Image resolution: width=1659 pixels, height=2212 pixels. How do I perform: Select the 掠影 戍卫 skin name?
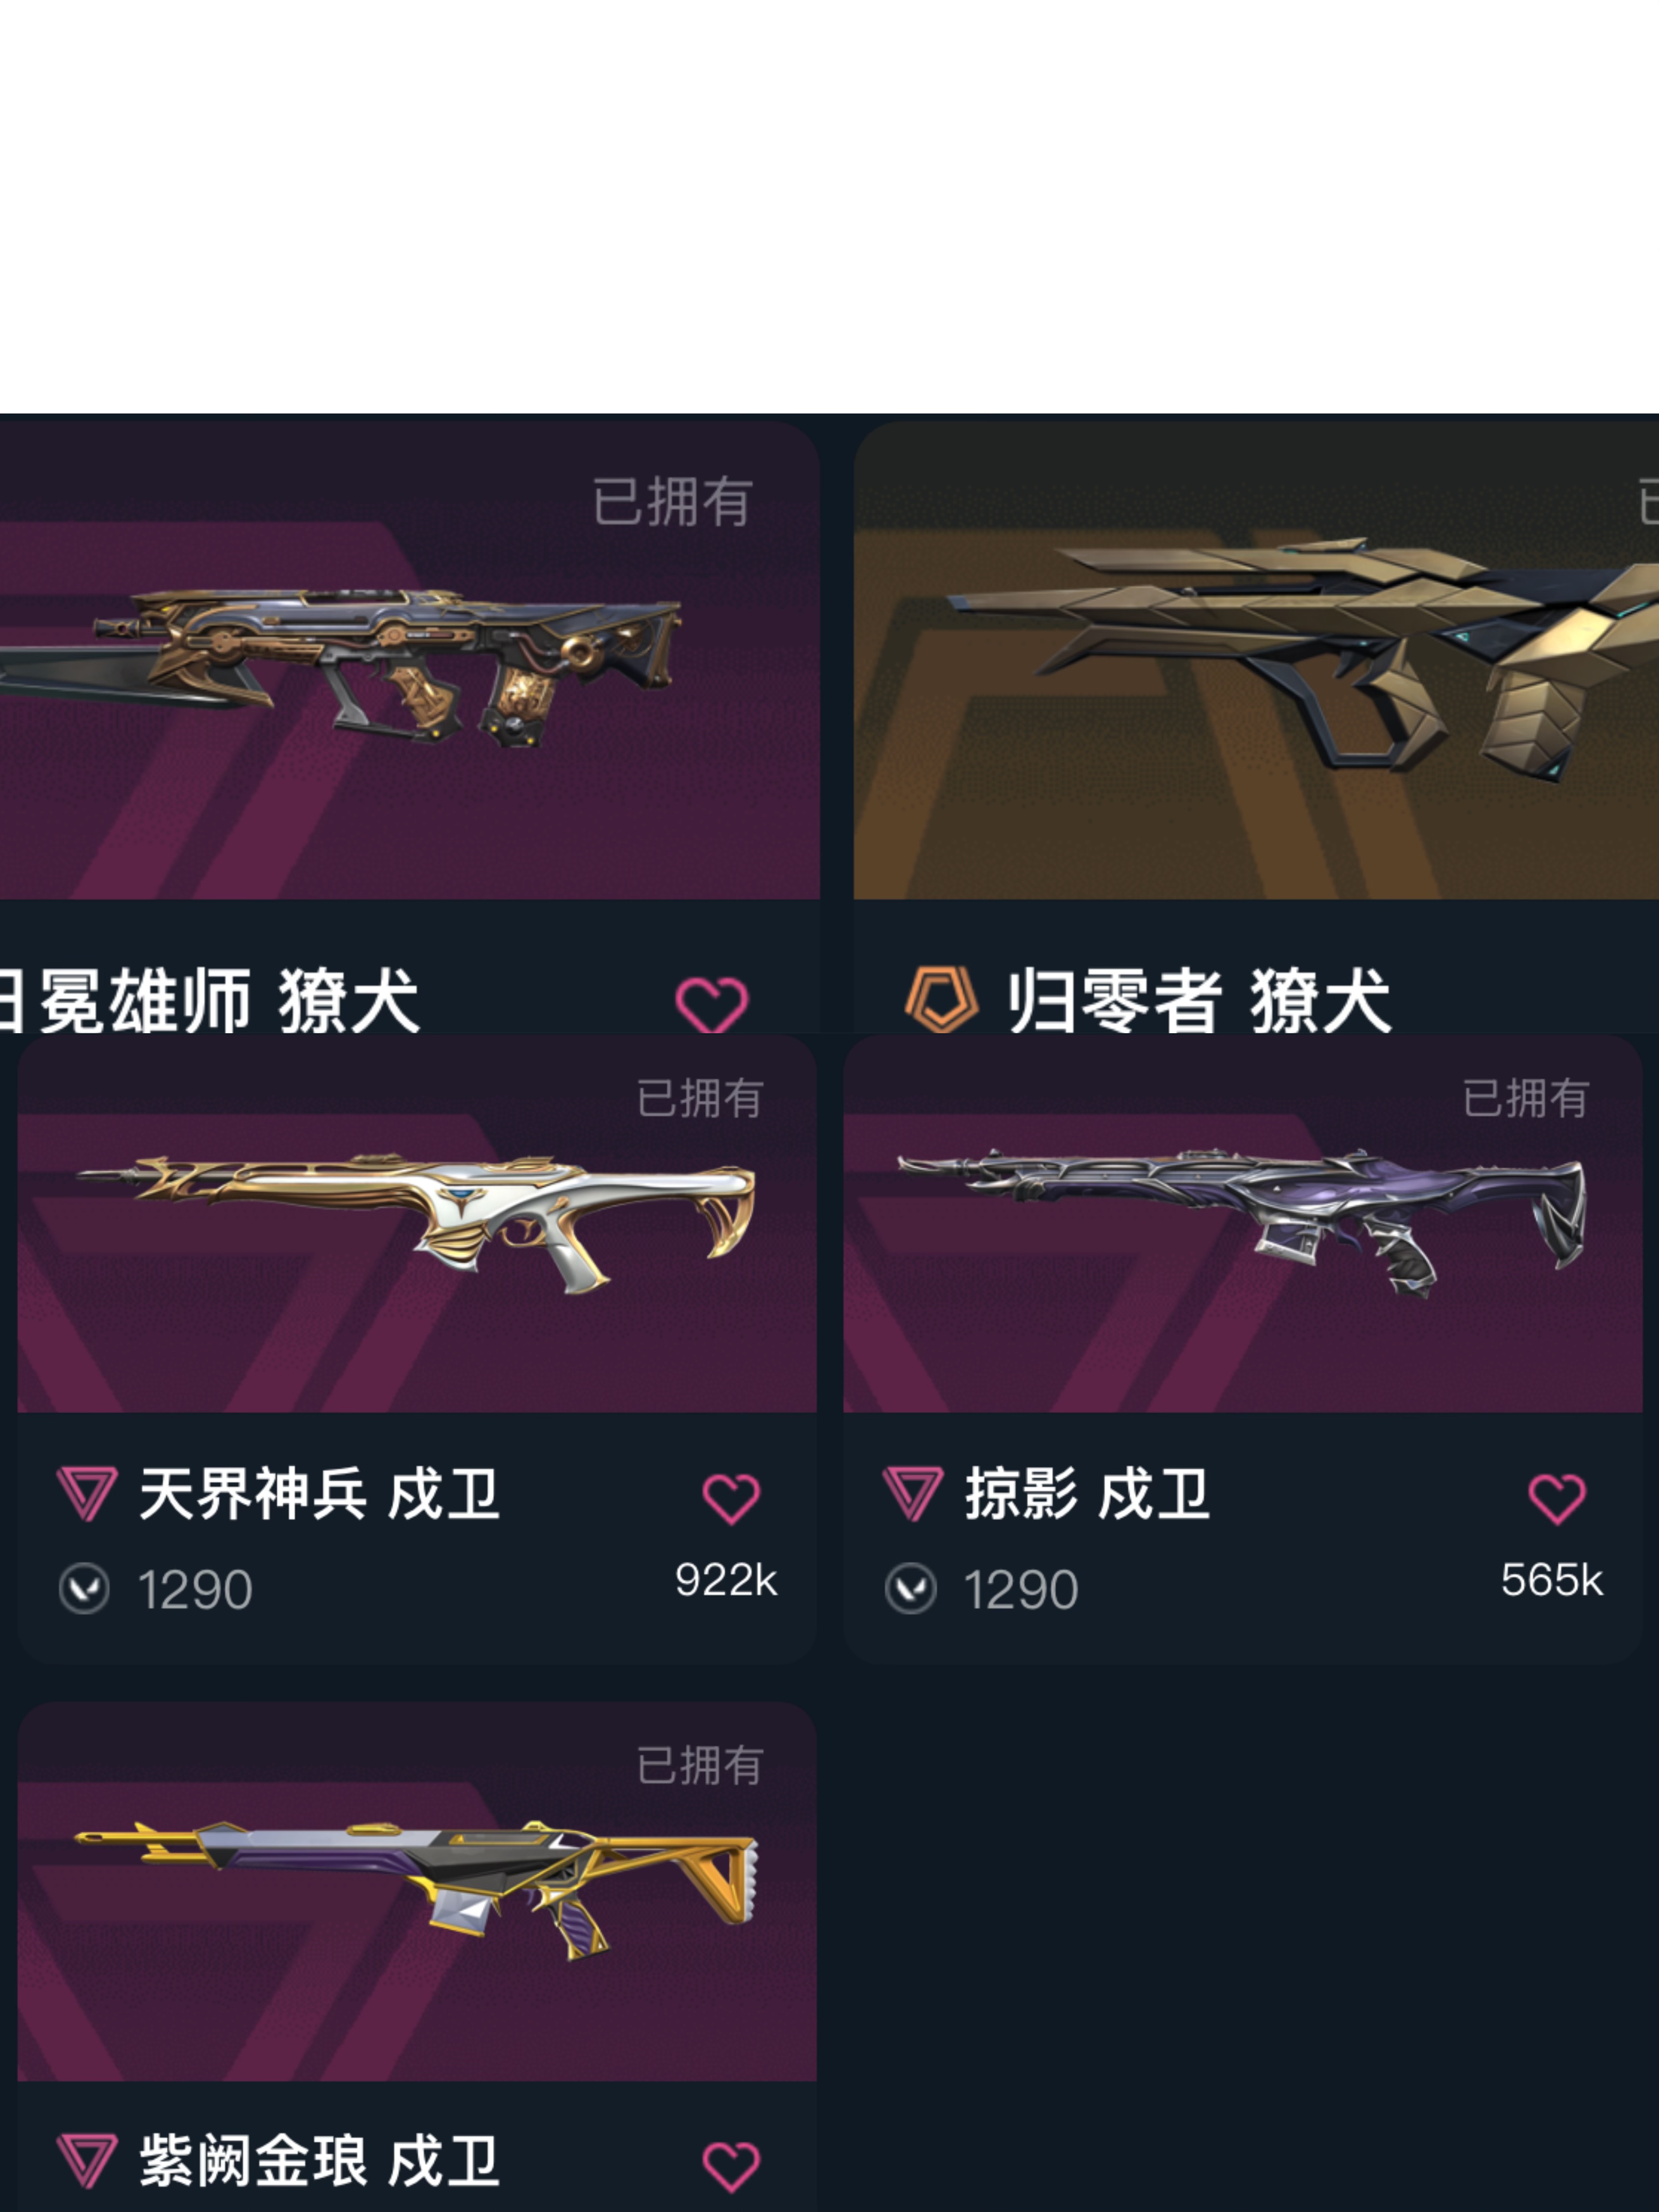pyautogui.click(x=1087, y=1494)
